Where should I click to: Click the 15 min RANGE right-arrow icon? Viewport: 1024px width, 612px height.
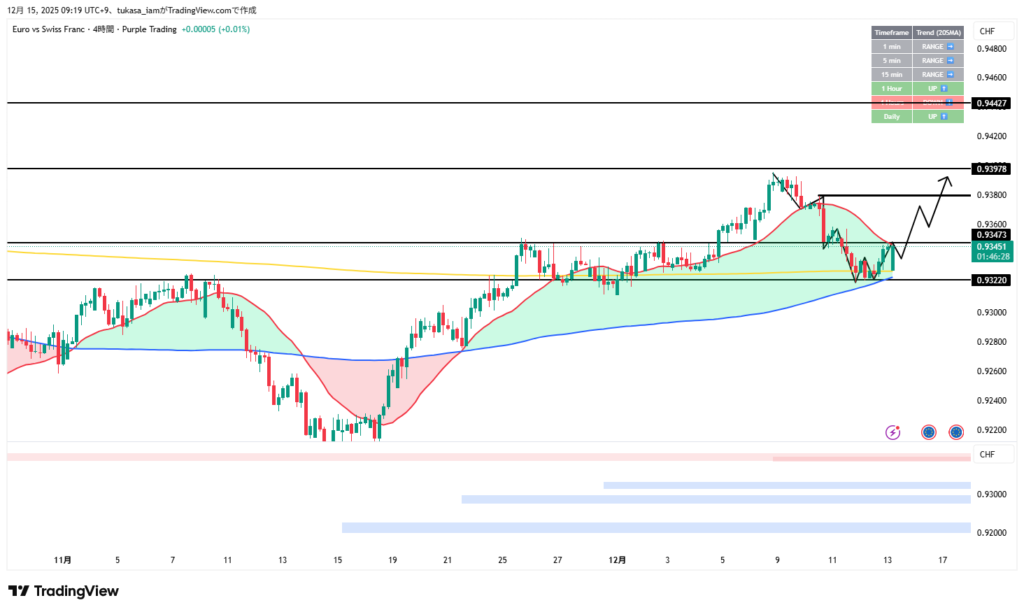[951, 75]
